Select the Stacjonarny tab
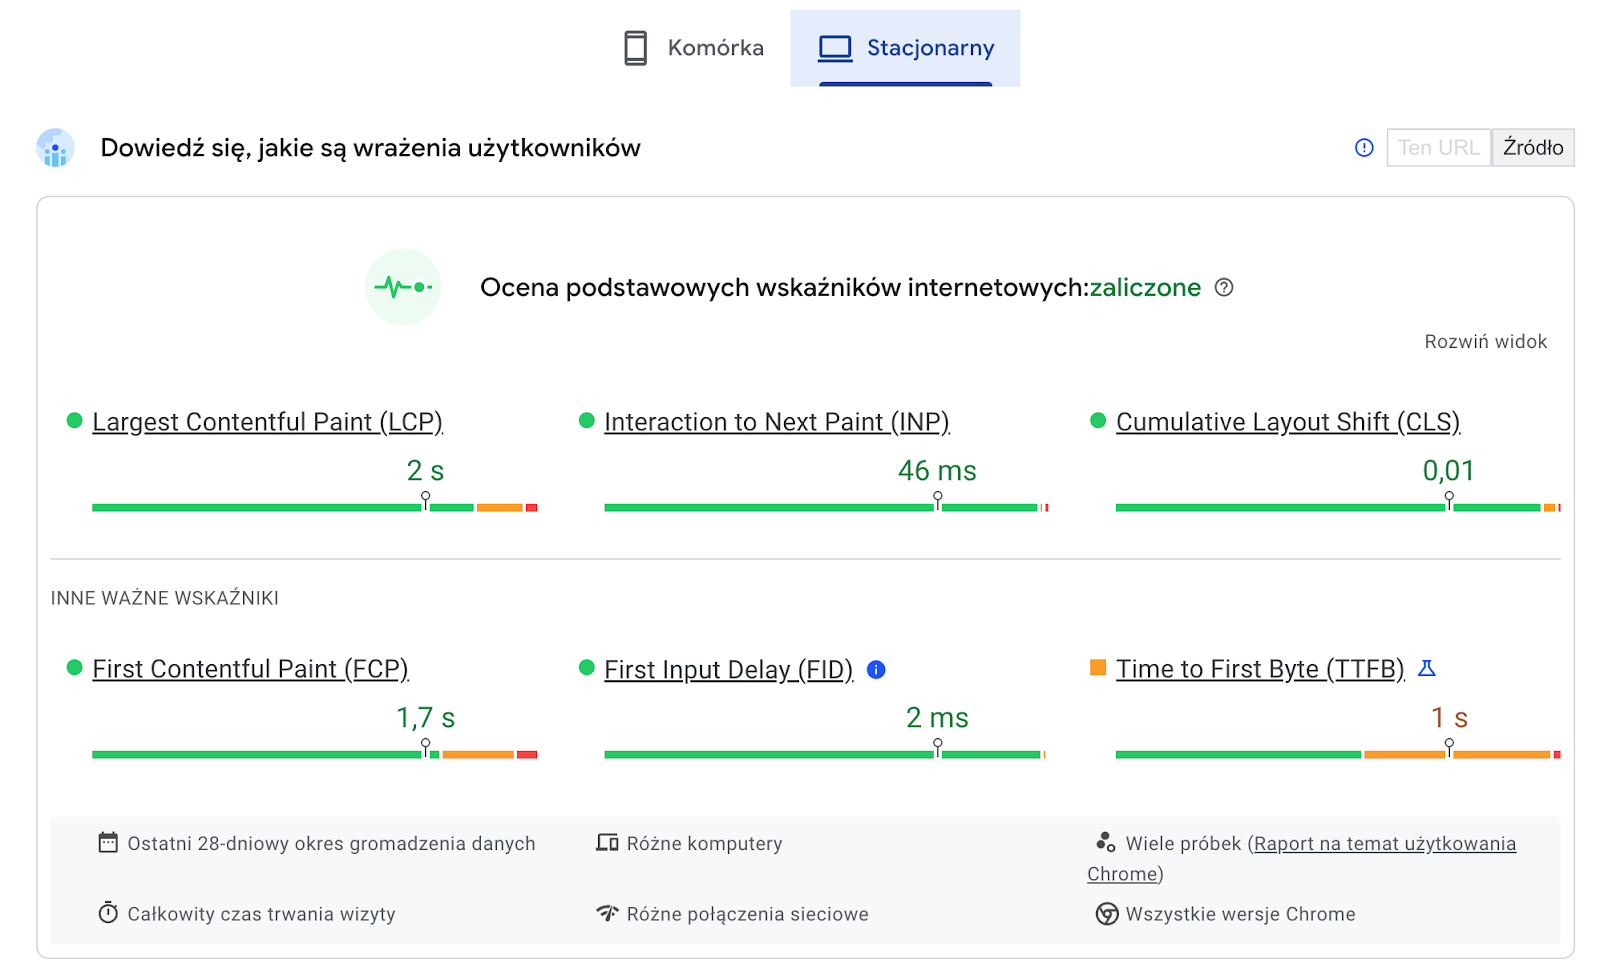This screenshot has height=972, width=1600. pos(905,48)
